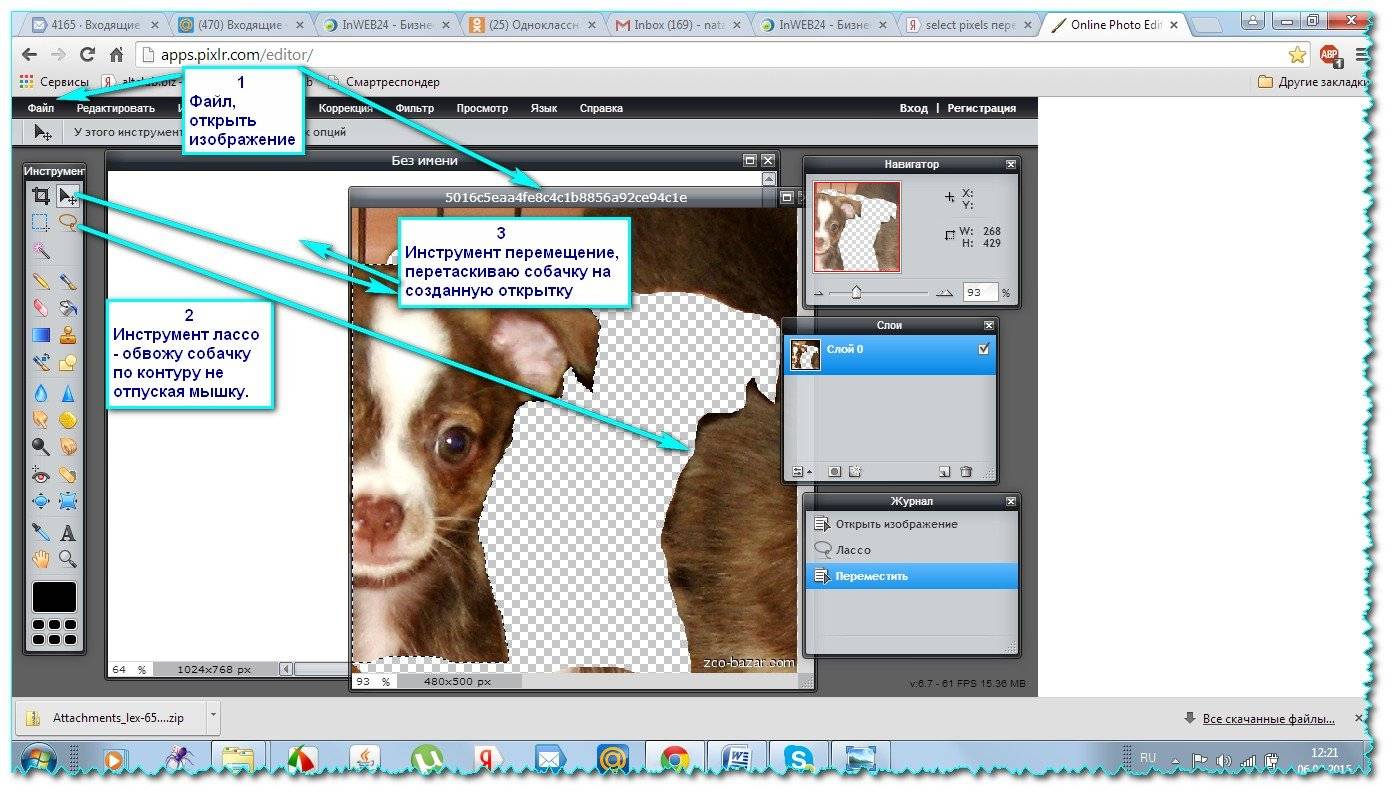Select the Pencil tool

(41, 282)
